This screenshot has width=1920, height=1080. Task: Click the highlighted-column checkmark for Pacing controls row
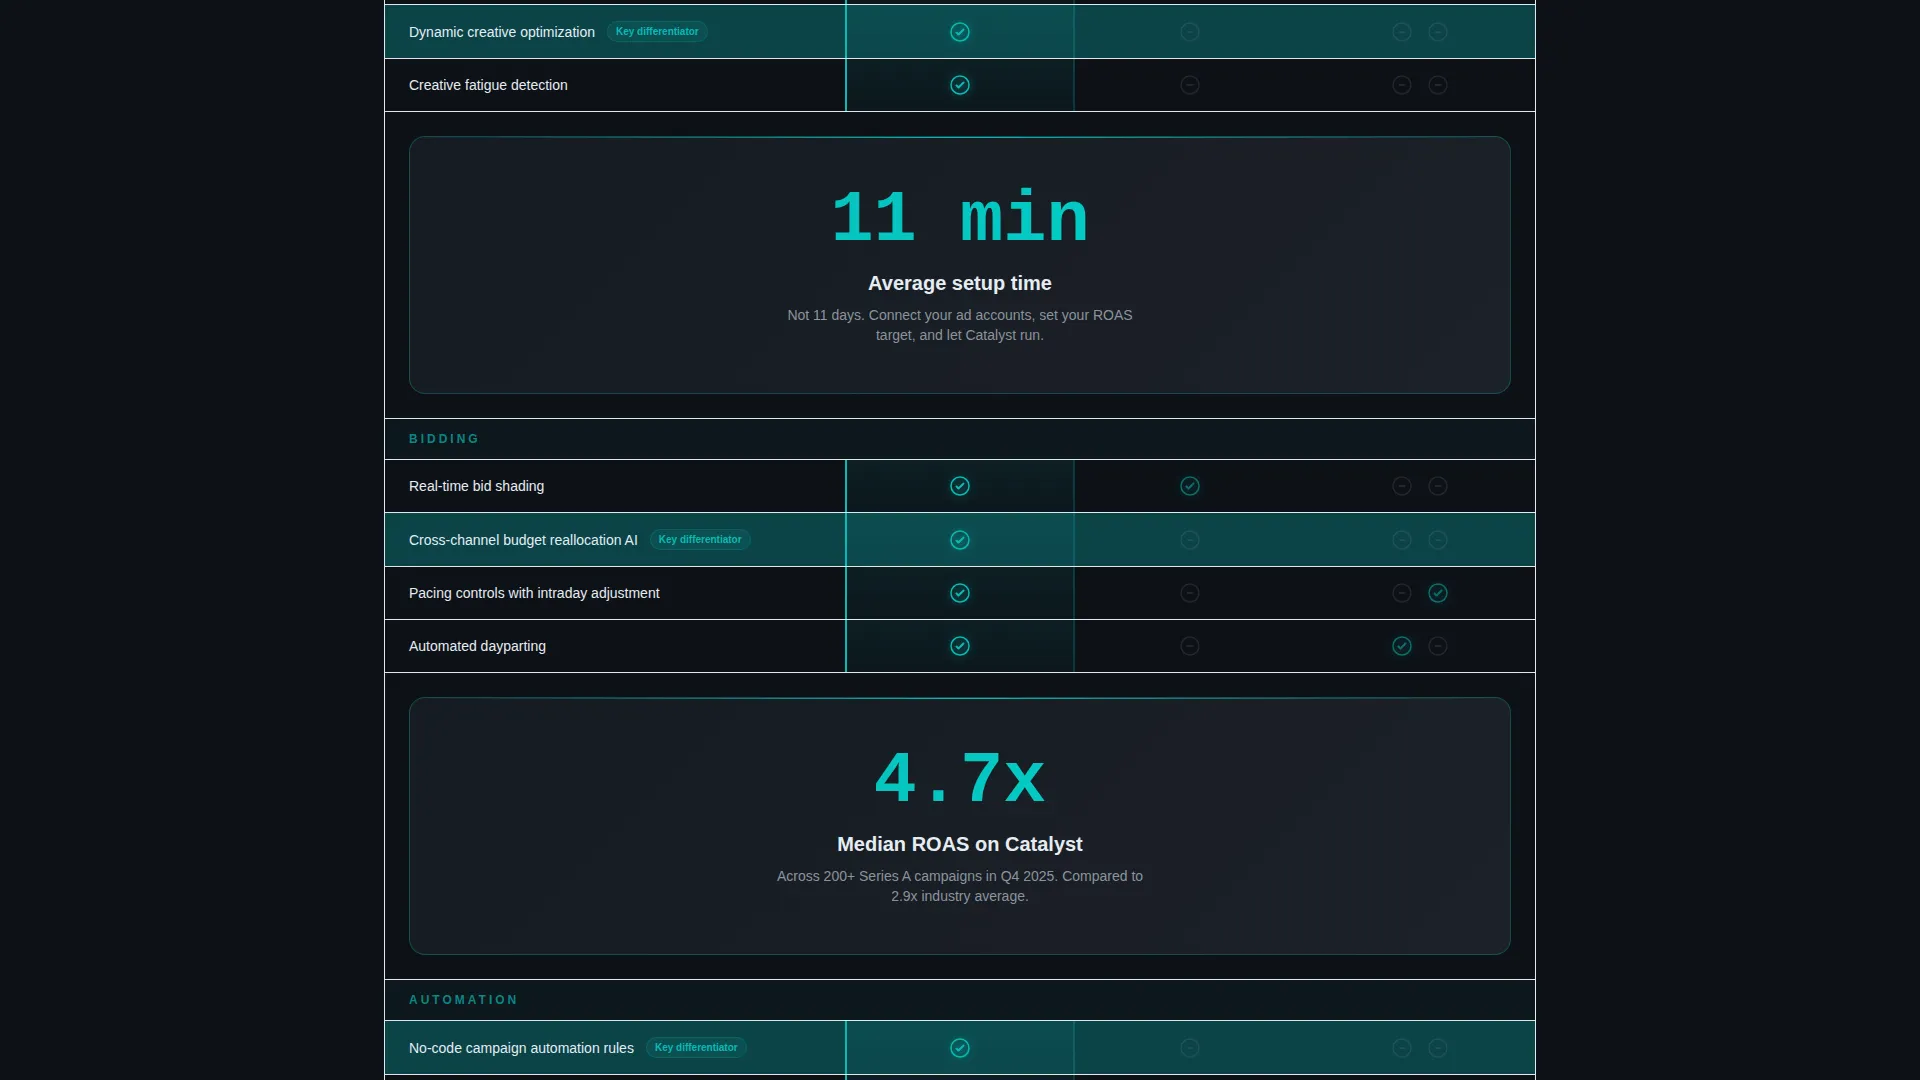coord(960,593)
